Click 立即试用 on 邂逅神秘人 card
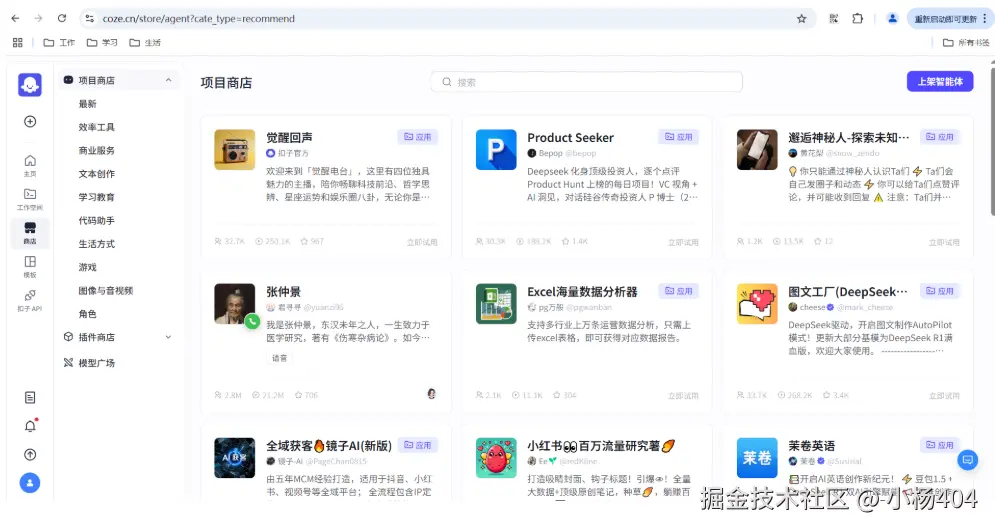 (x=944, y=242)
